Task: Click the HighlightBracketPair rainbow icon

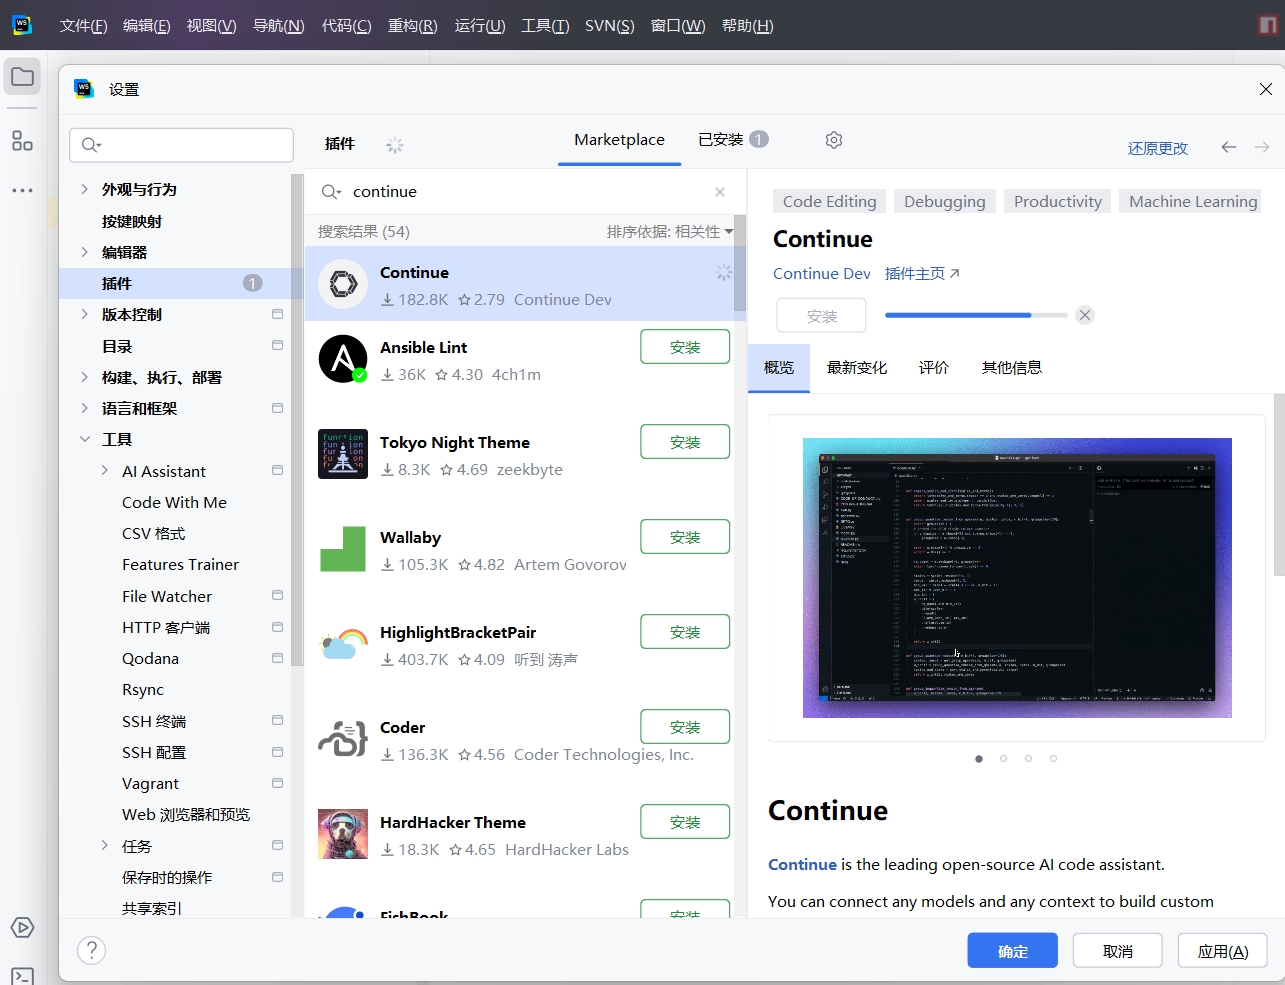Action: click(343, 644)
